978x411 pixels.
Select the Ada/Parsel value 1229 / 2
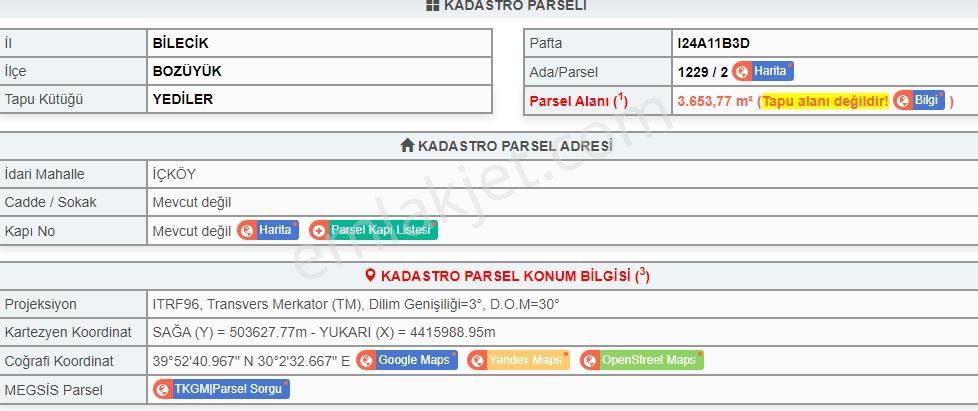point(703,72)
